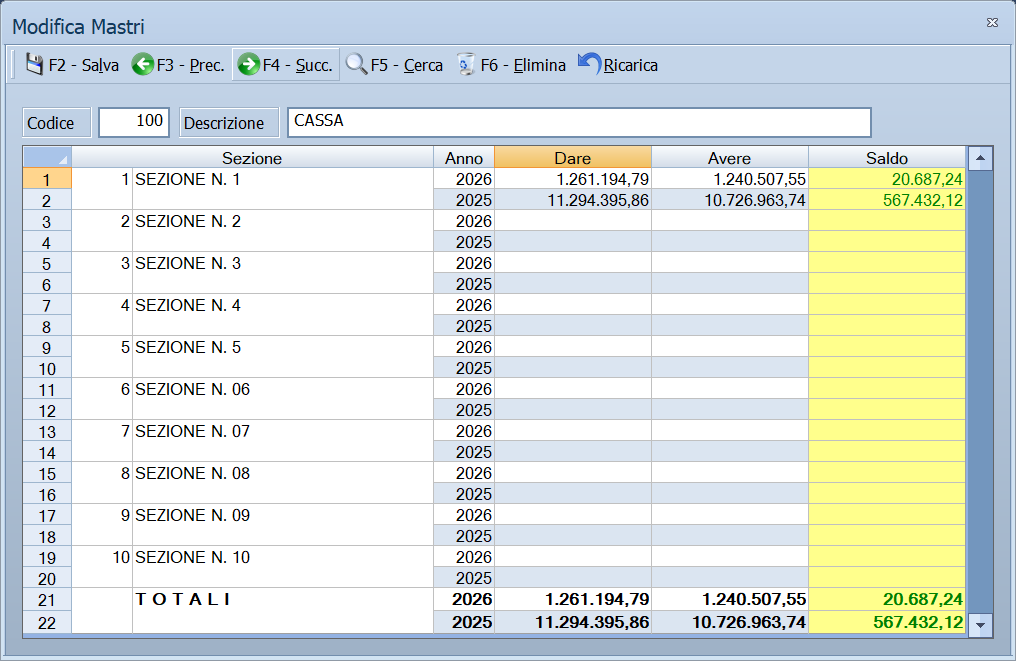Image resolution: width=1016 pixels, height=661 pixels.
Task: Close the Modifica Mastri window
Action: click(992, 23)
